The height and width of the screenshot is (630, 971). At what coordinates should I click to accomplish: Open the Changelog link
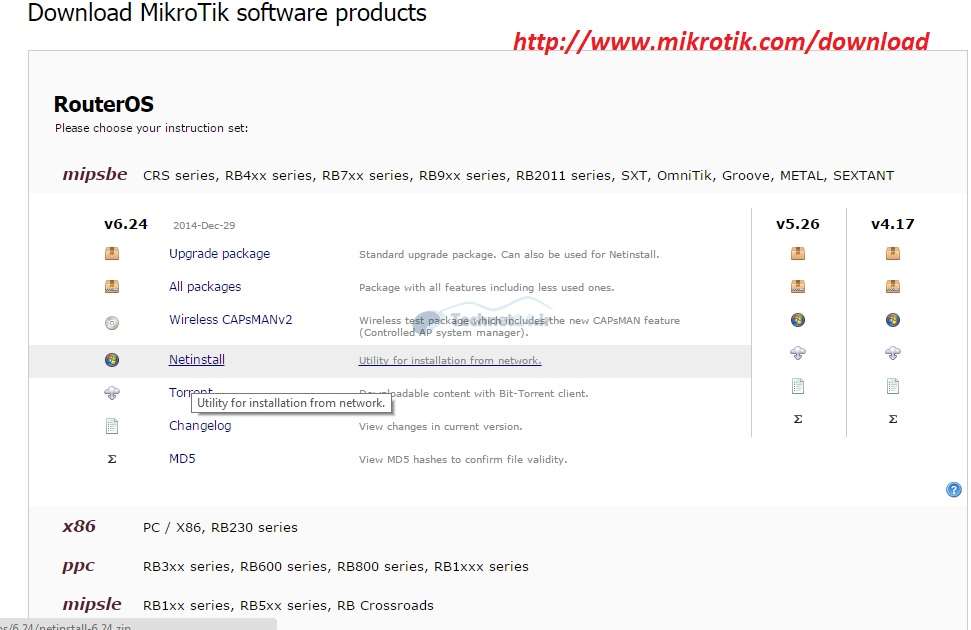pyautogui.click(x=200, y=426)
